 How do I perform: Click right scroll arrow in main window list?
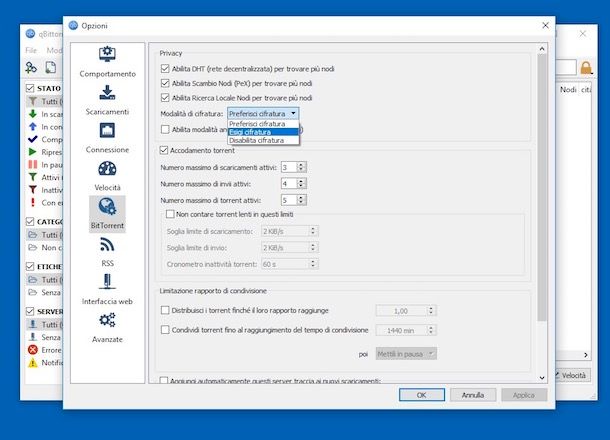click(586, 355)
